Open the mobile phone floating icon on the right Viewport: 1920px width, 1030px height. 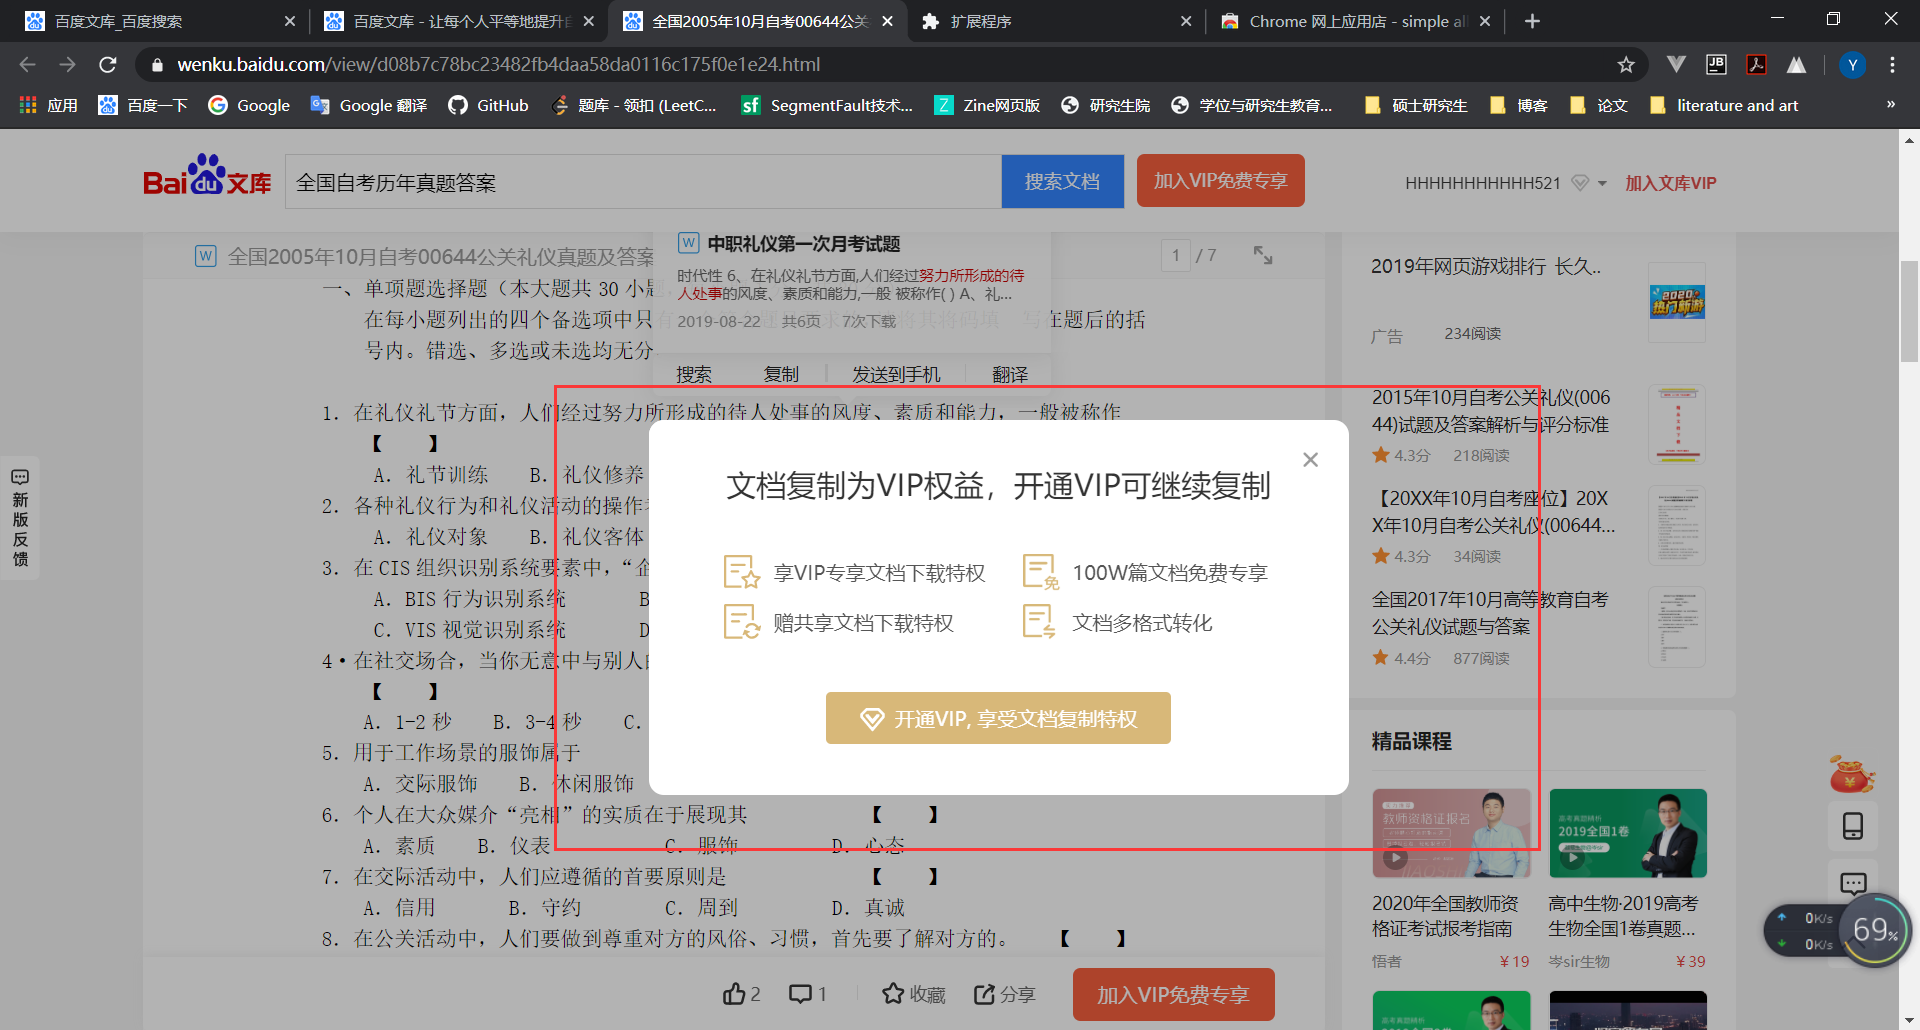tap(1854, 826)
